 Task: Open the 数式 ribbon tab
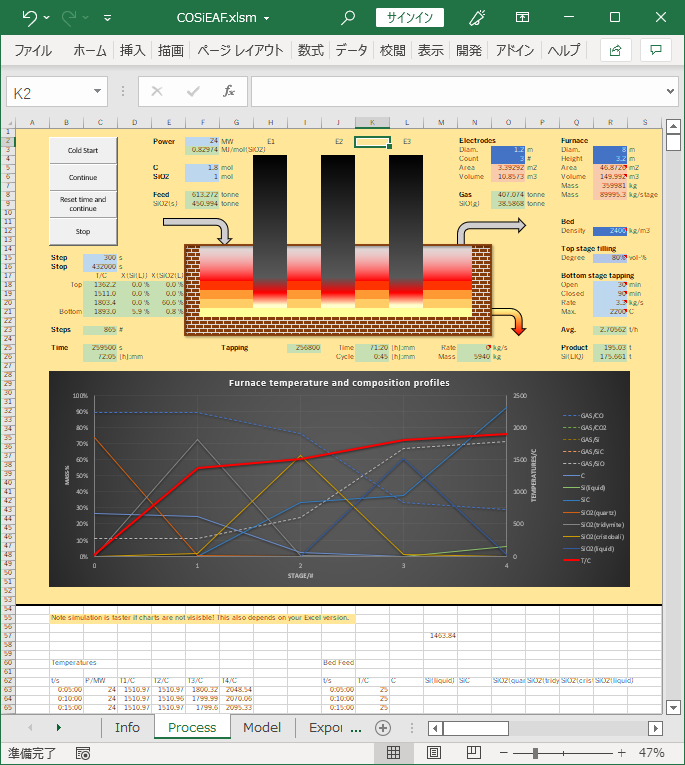(x=311, y=50)
